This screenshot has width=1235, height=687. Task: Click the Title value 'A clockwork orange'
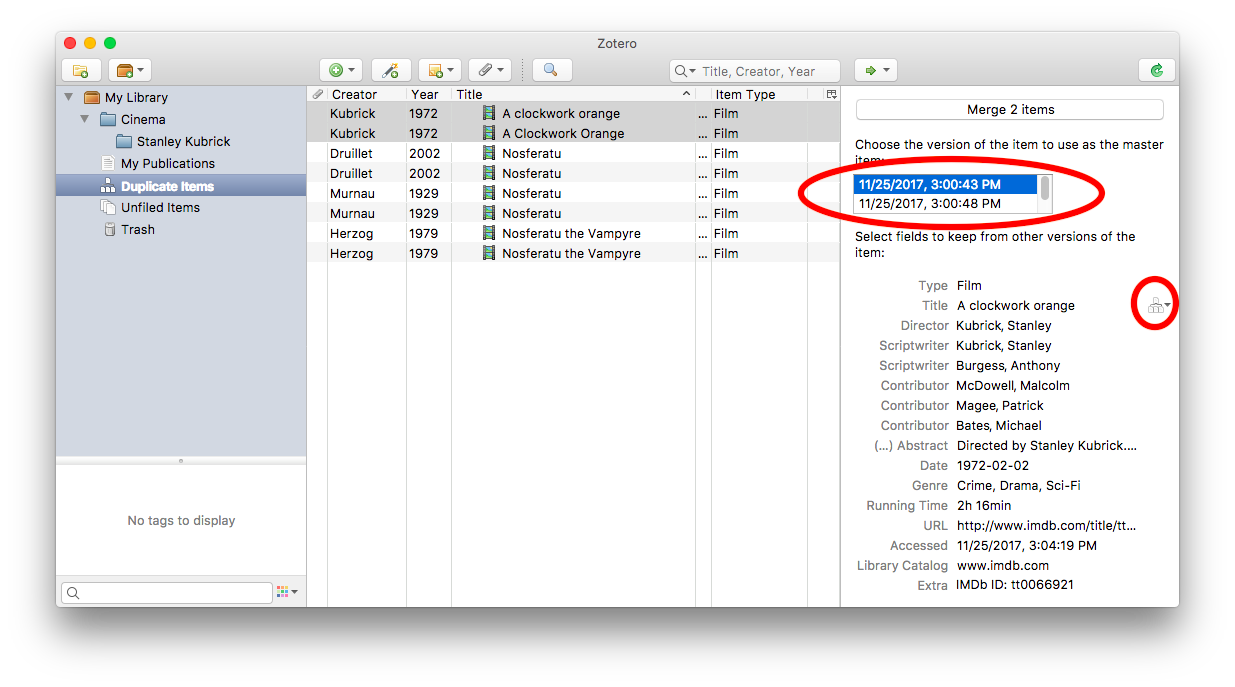pyautogui.click(x=1015, y=305)
